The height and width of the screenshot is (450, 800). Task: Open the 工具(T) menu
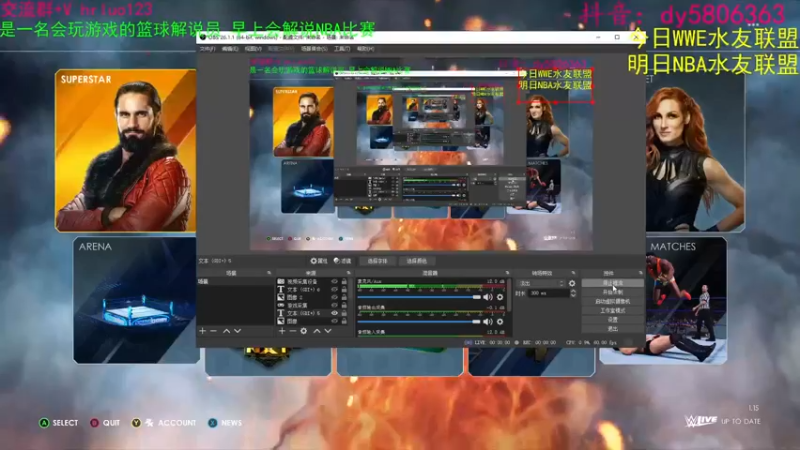pyautogui.click(x=342, y=49)
